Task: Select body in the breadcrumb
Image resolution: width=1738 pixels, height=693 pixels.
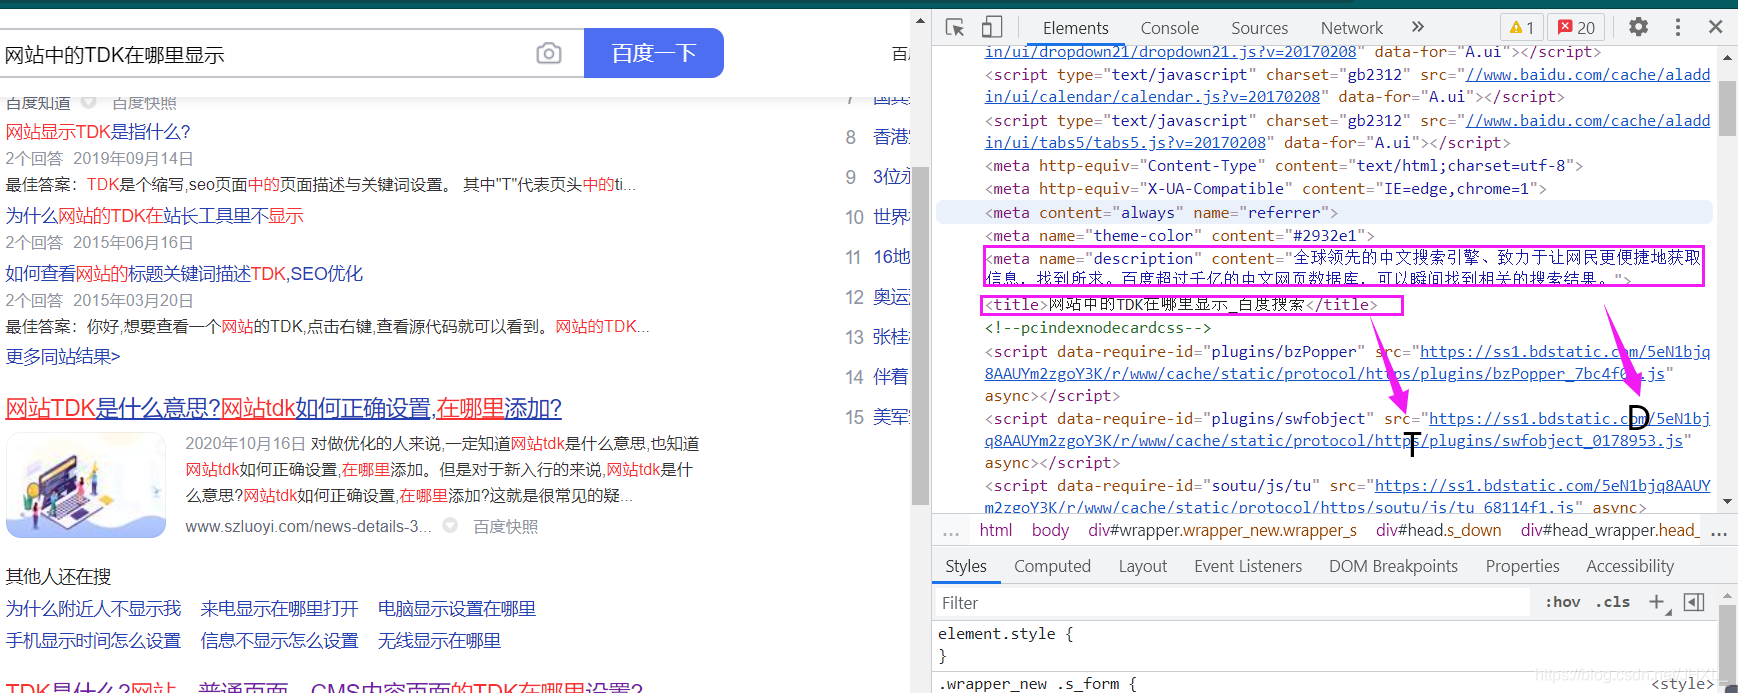Action: pyautogui.click(x=1050, y=530)
